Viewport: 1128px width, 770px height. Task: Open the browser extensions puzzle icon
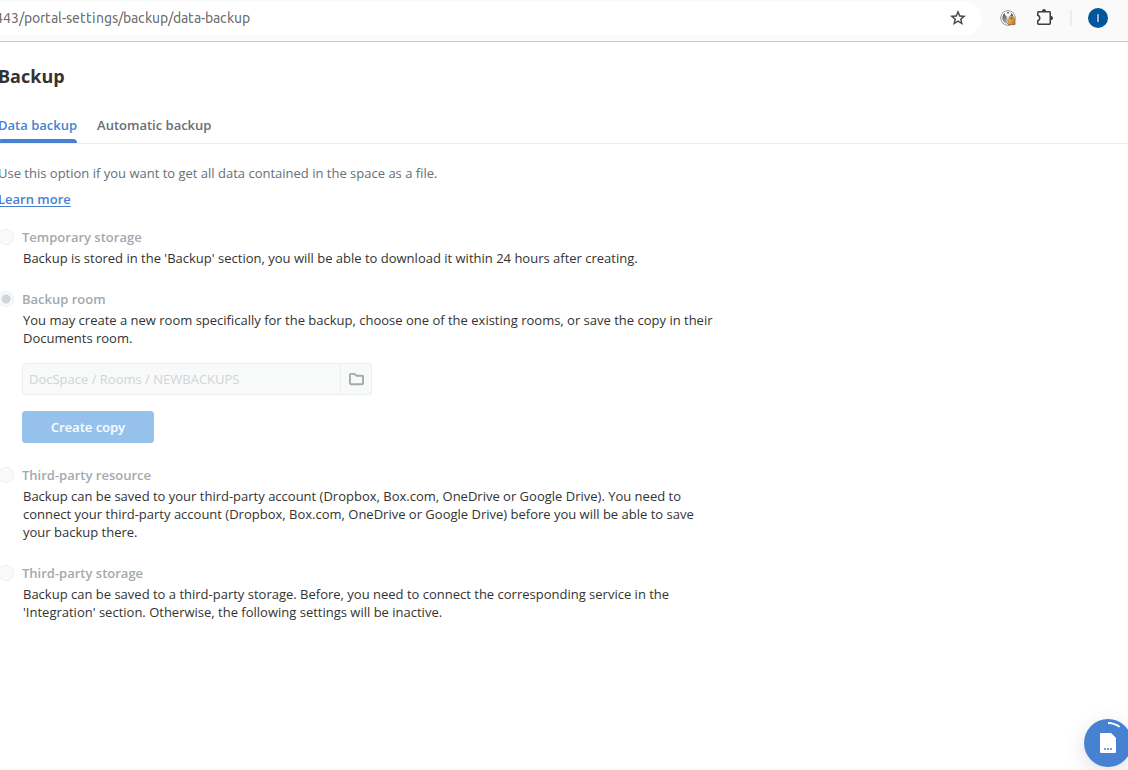pyautogui.click(x=1045, y=17)
